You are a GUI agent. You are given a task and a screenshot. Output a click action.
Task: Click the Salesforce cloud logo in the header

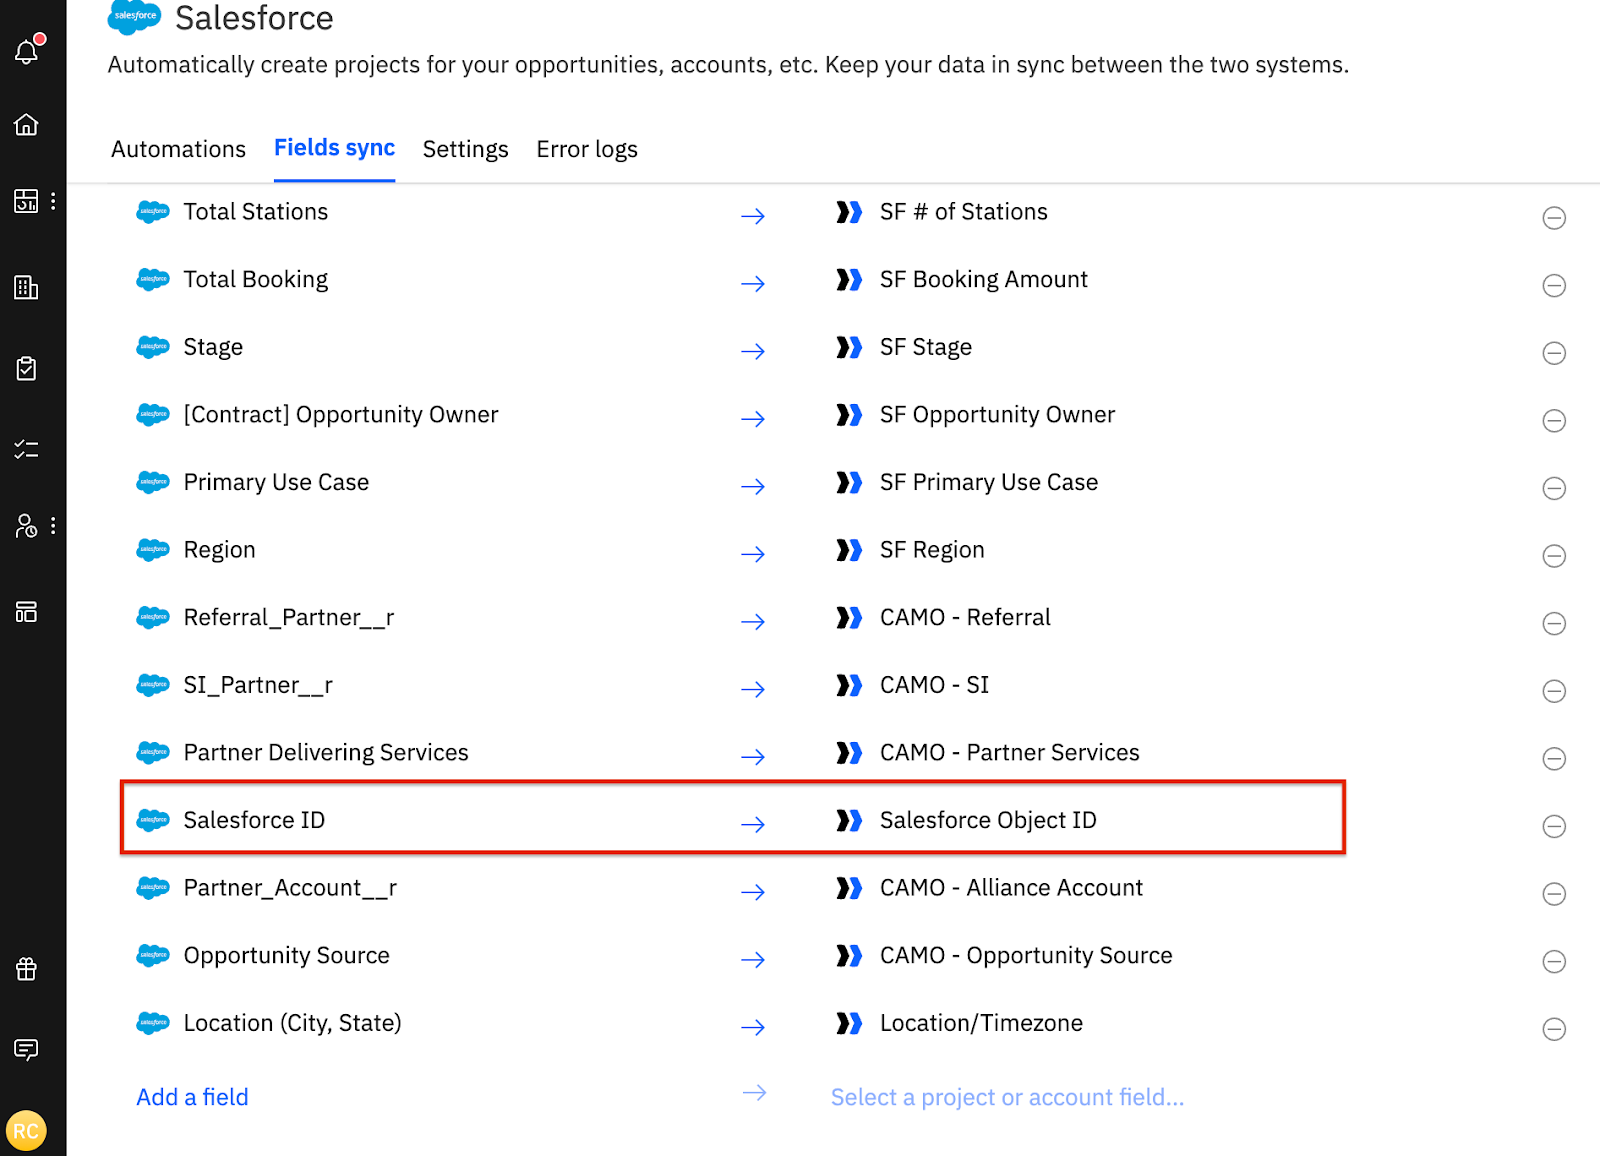click(x=134, y=17)
